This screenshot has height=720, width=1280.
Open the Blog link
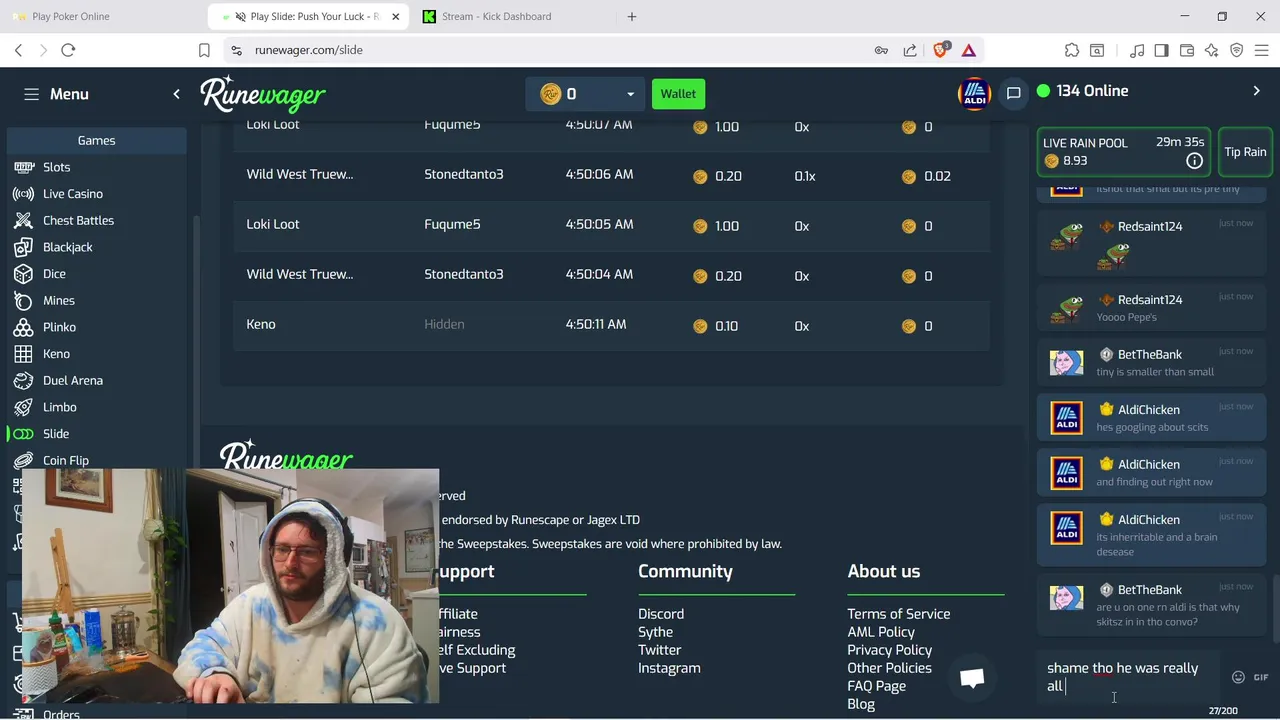tap(861, 704)
